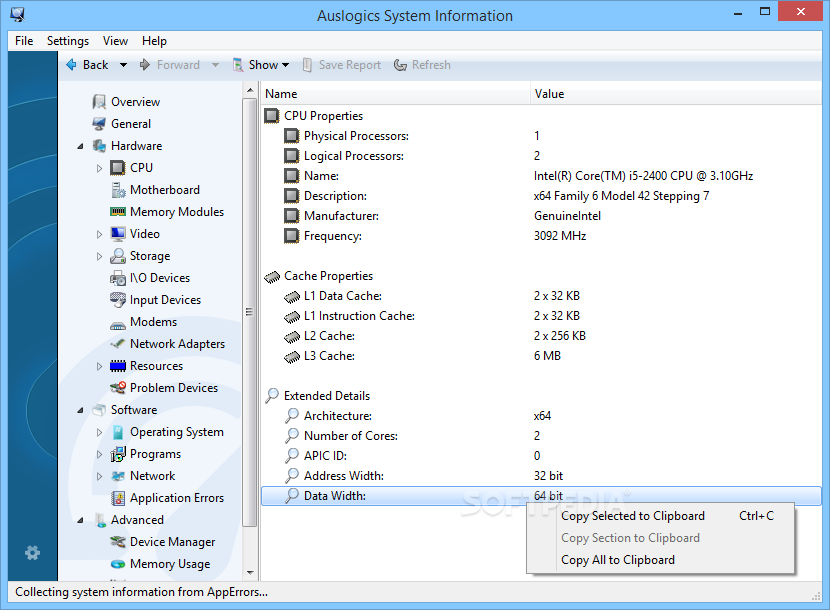This screenshot has width=830, height=610.
Task: Click the Forward toolbar button
Action: (170, 65)
